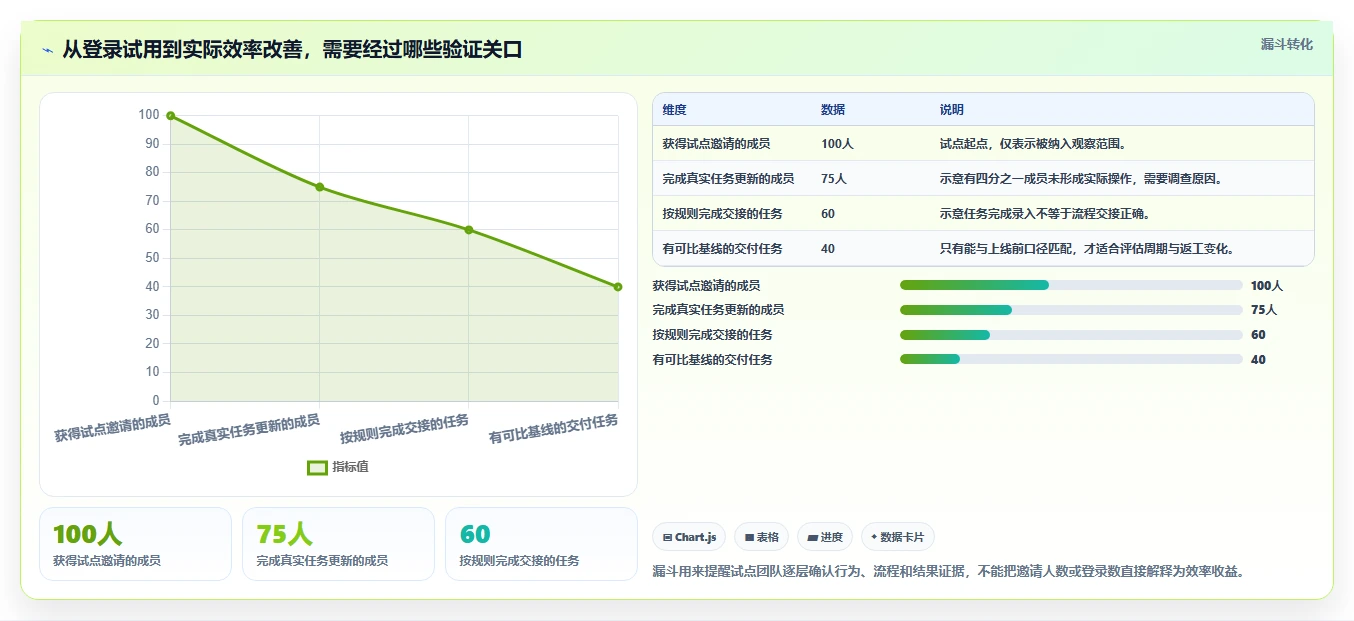Select table cell 有可比基线的交付任务 in 维度 column

tap(722, 249)
